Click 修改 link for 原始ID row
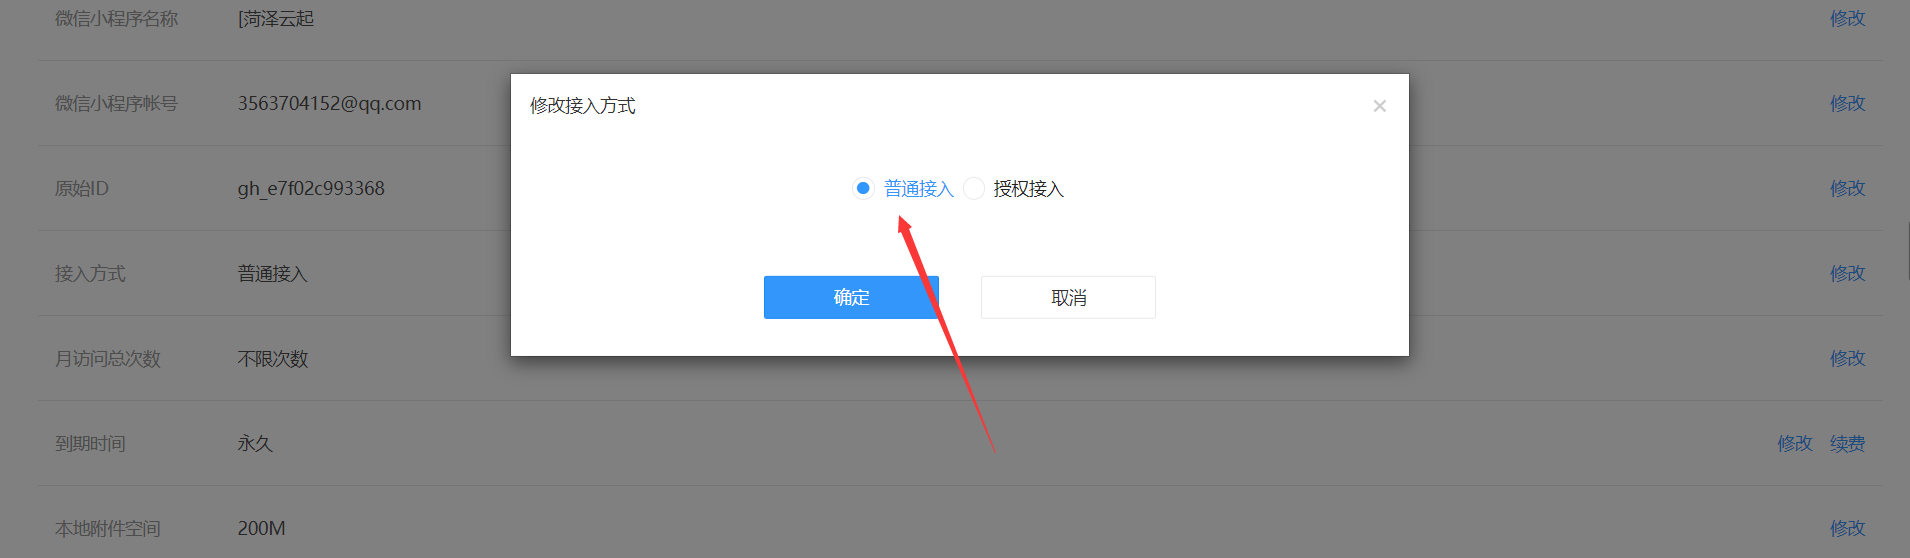 click(x=1847, y=188)
